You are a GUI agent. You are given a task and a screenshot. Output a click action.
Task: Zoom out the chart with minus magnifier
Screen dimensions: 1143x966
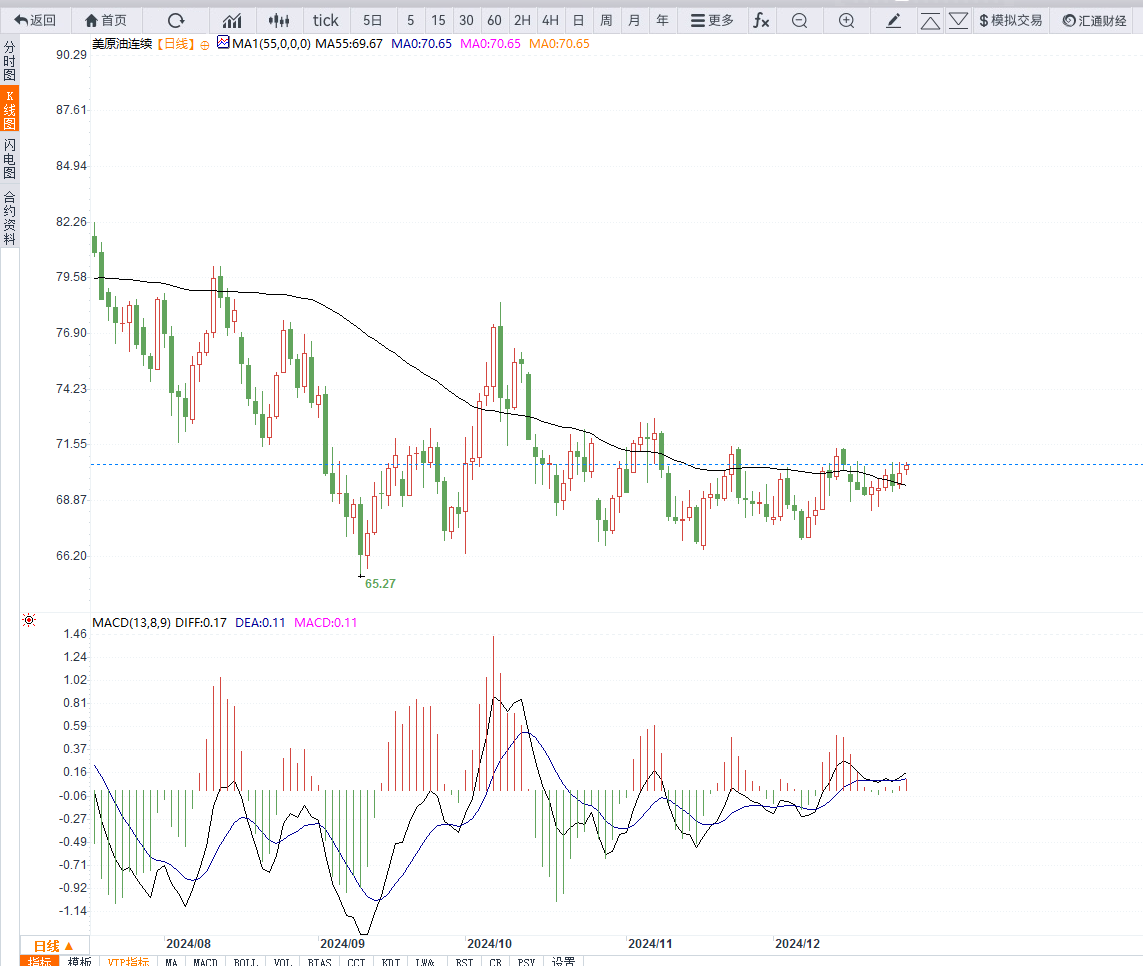[x=799, y=20]
